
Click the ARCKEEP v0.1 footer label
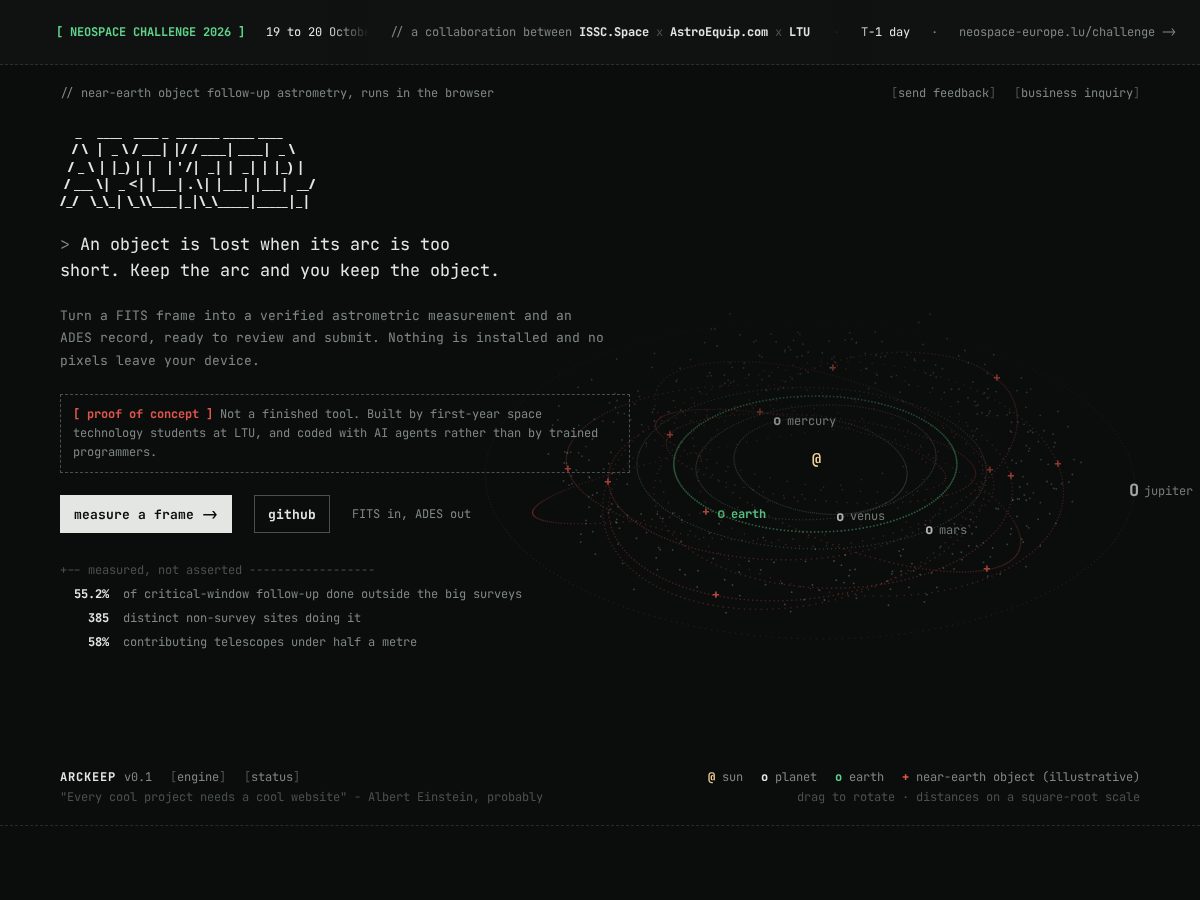coord(106,777)
